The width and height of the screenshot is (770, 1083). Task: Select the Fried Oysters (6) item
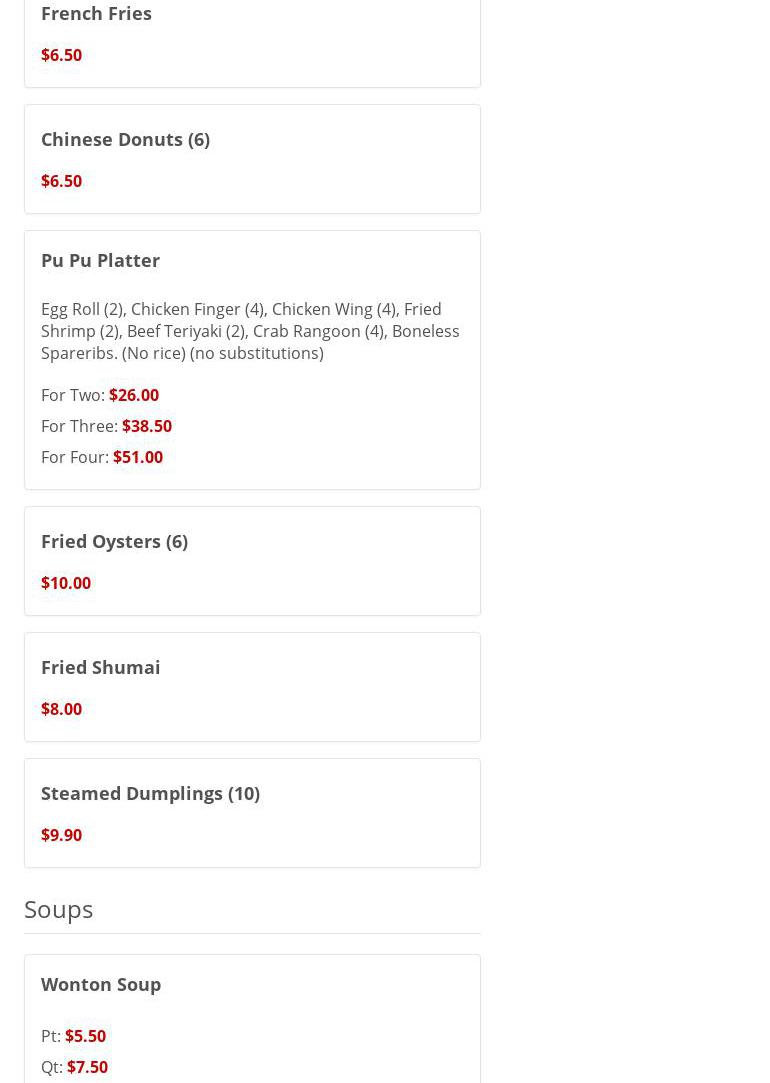[x=114, y=541]
